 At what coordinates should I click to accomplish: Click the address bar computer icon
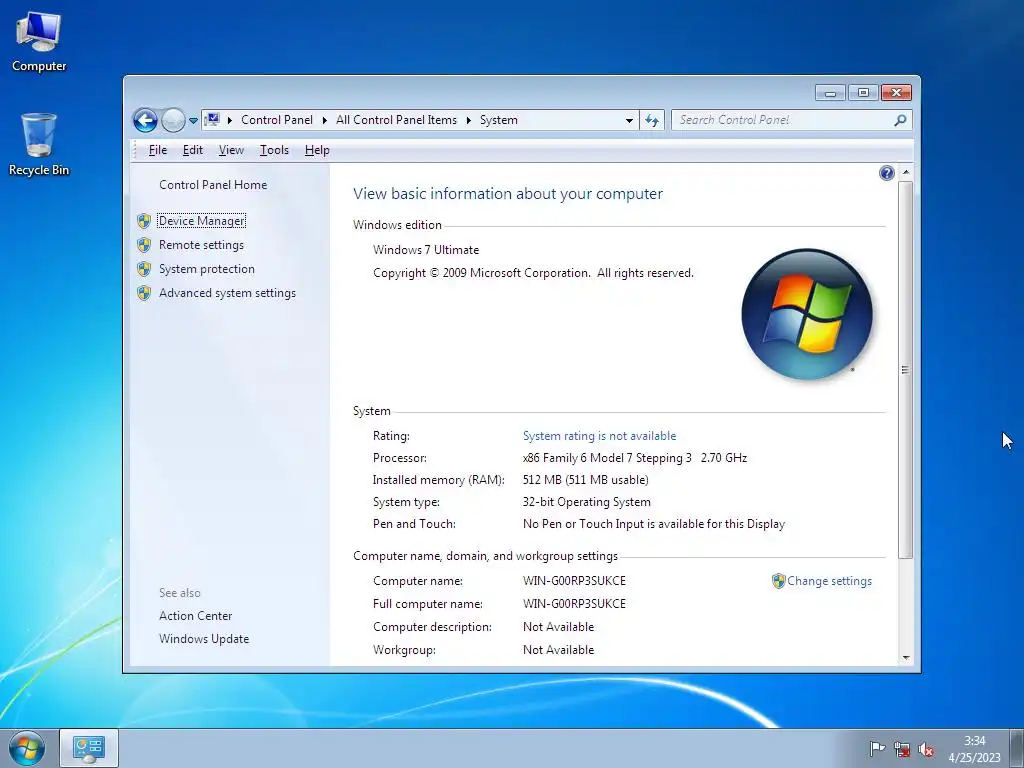212,120
